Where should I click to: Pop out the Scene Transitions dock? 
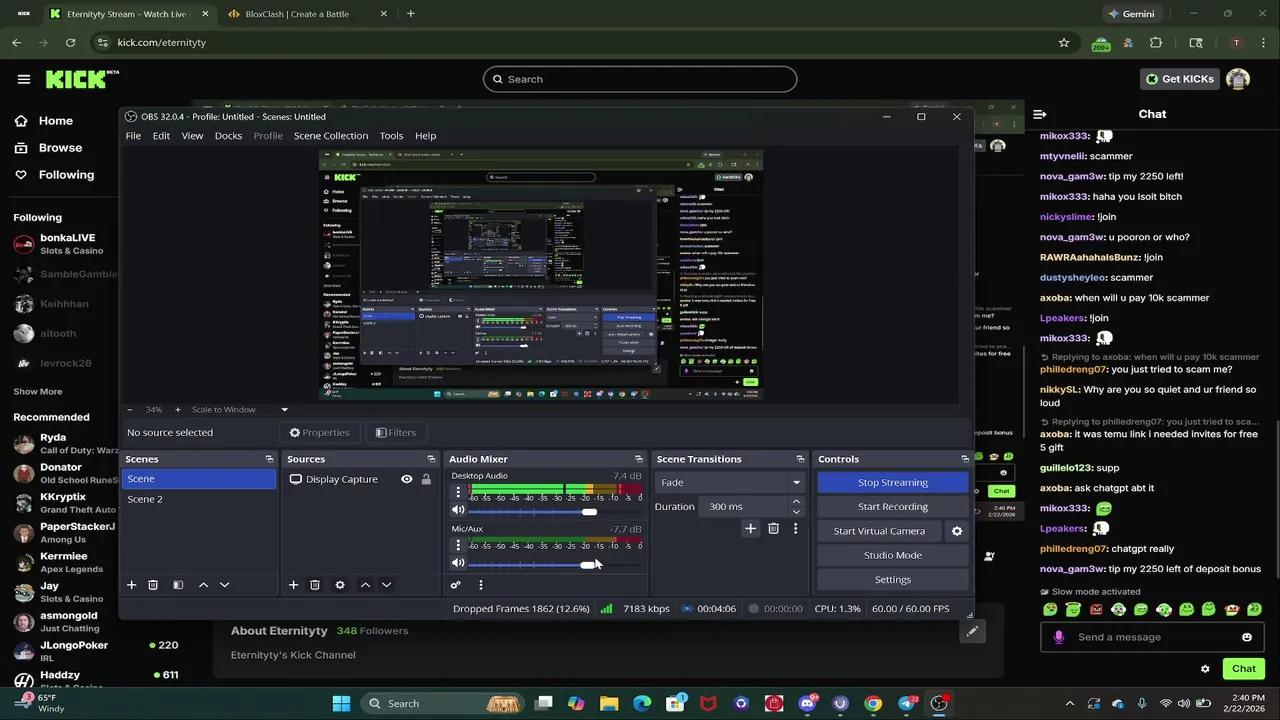coord(800,459)
